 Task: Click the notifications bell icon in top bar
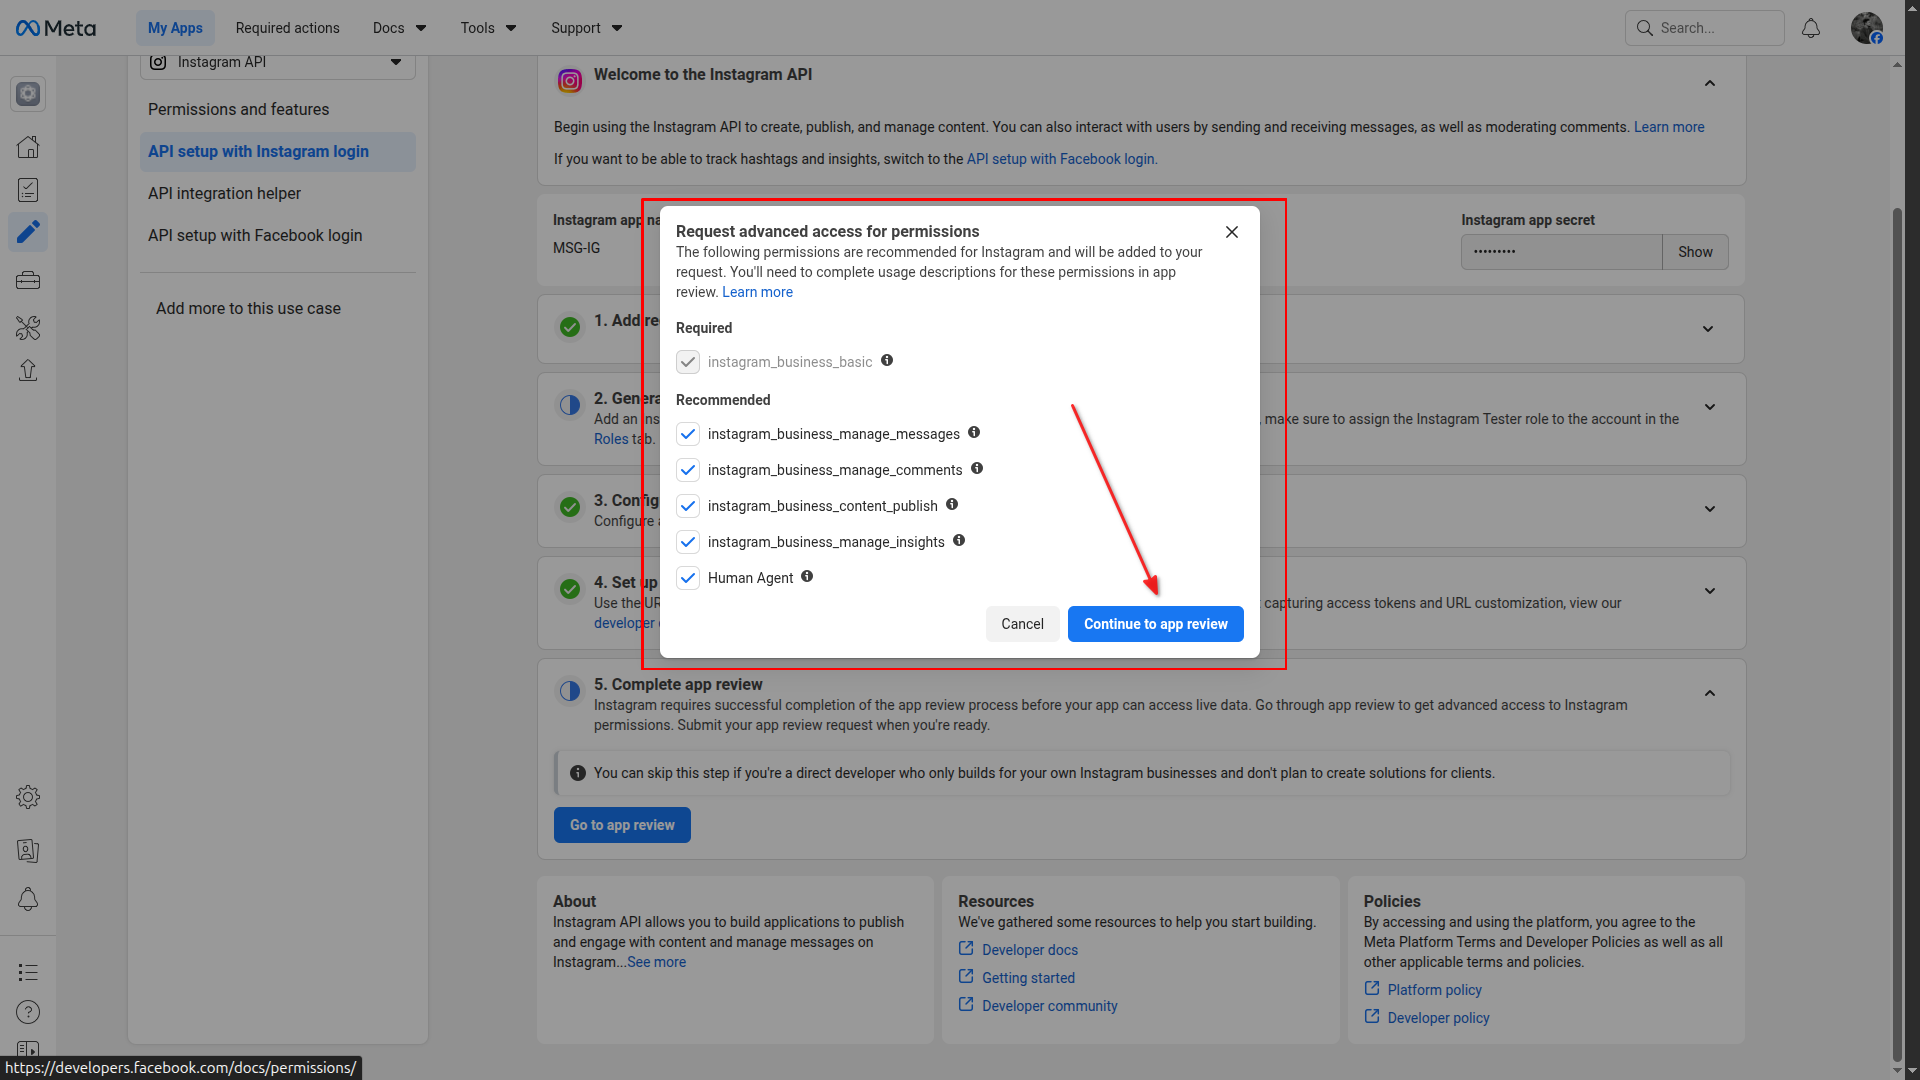pyautogui.click(x=1810, y=28)
